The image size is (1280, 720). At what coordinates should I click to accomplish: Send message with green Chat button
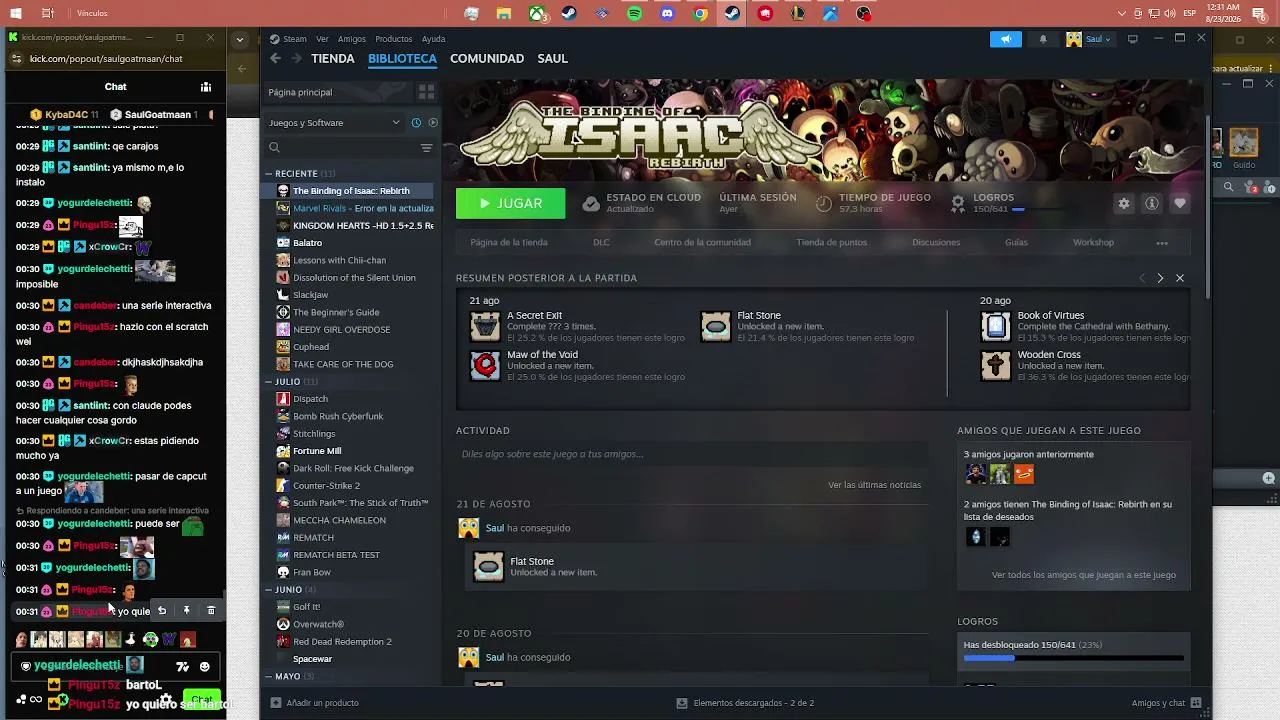pos(203,699)
